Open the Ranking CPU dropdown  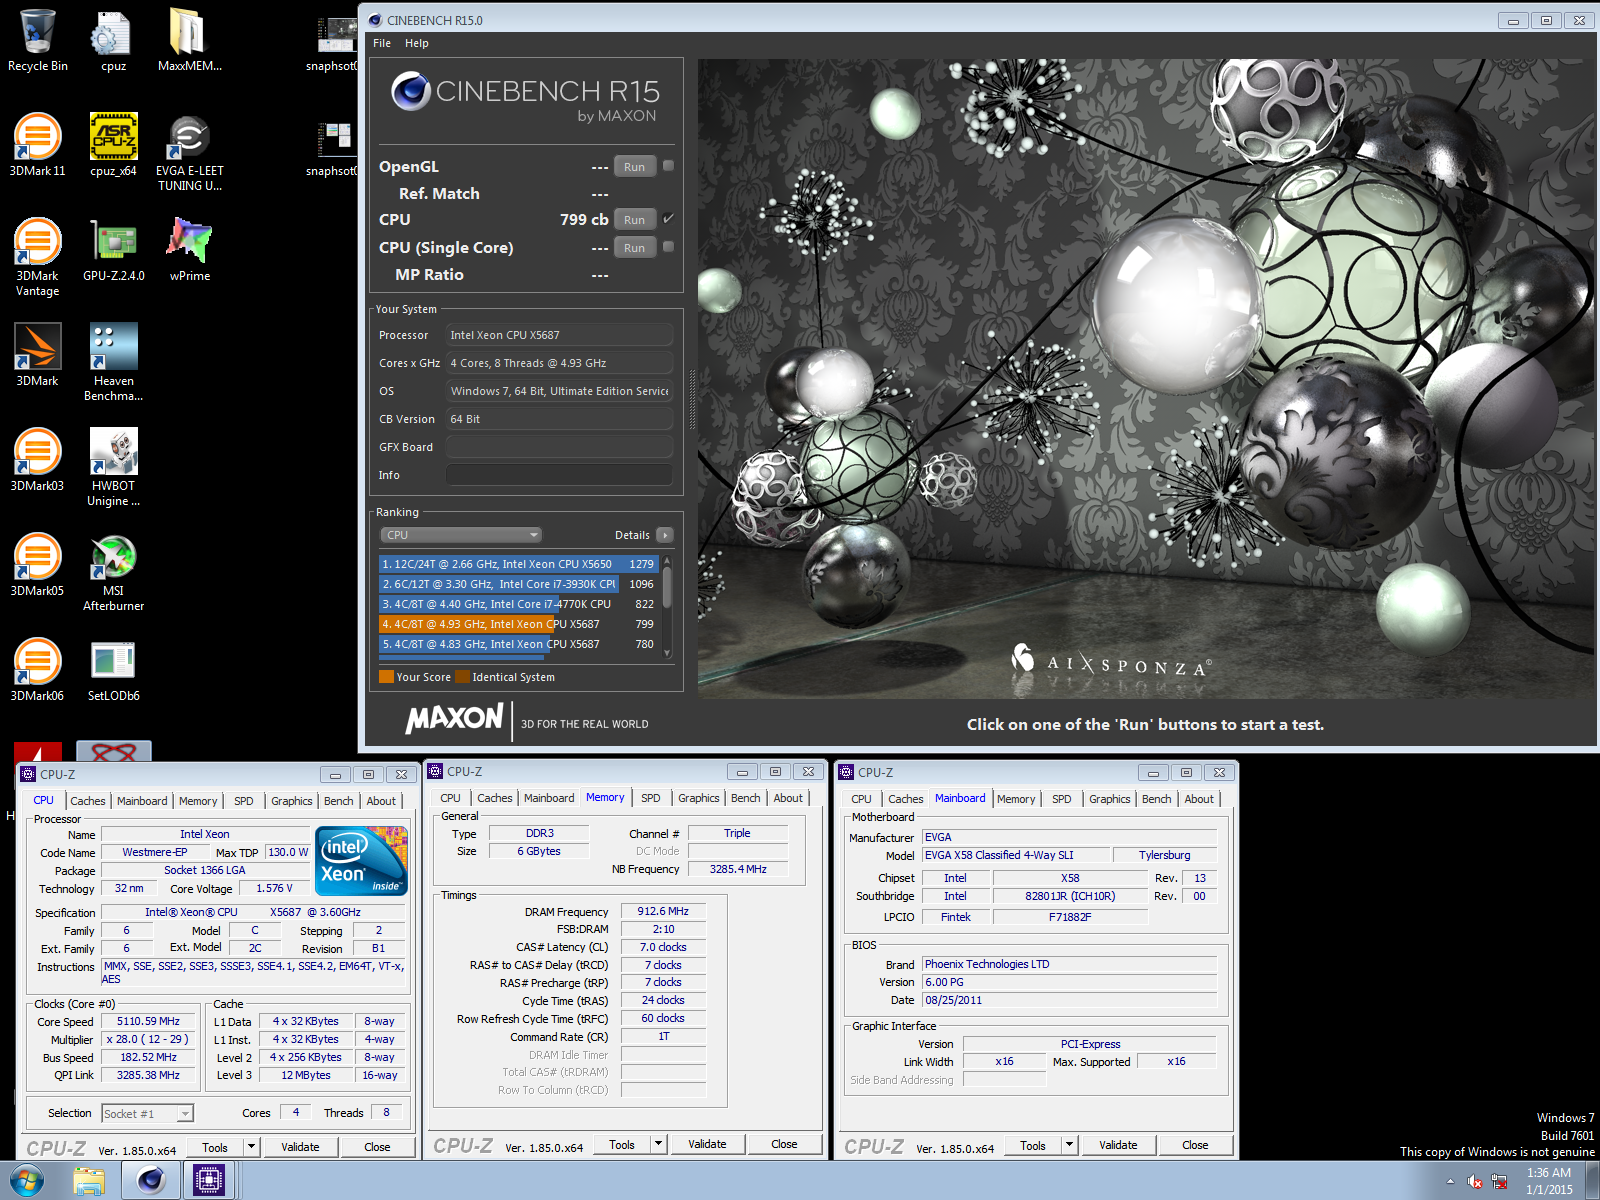(x=461, y=535)
